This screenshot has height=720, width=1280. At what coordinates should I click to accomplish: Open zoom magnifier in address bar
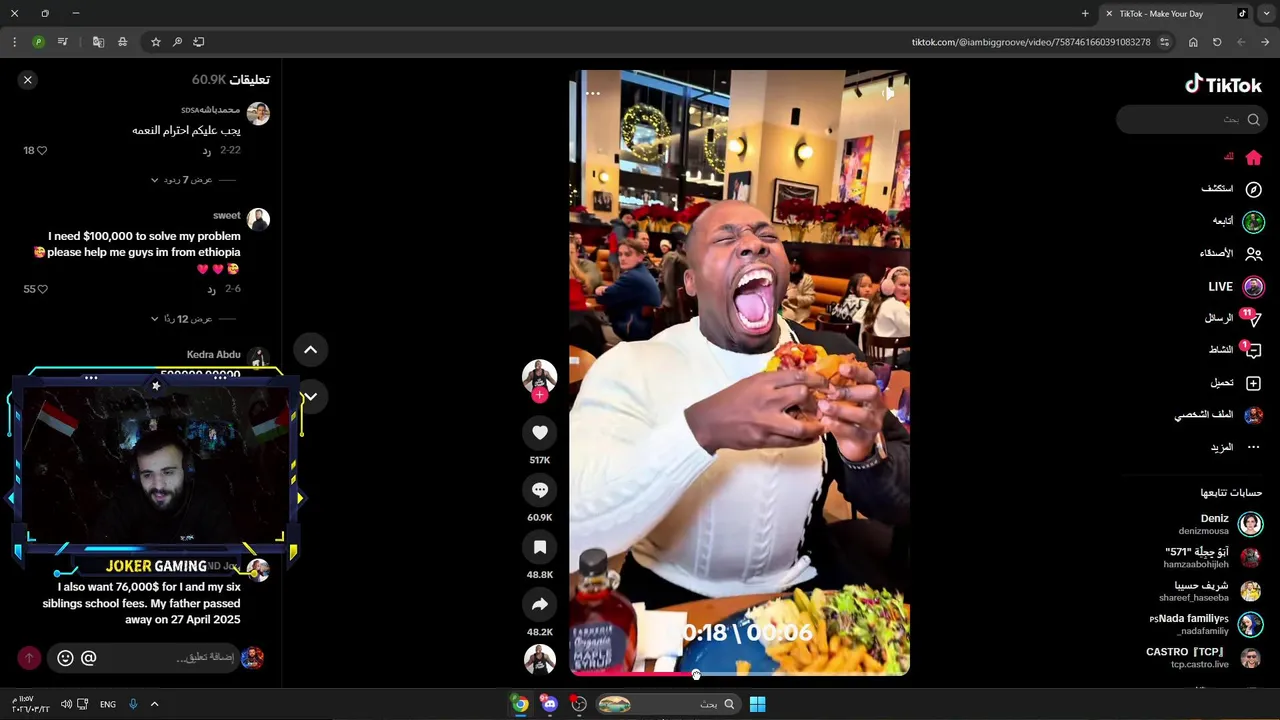(x=177, y=42)
